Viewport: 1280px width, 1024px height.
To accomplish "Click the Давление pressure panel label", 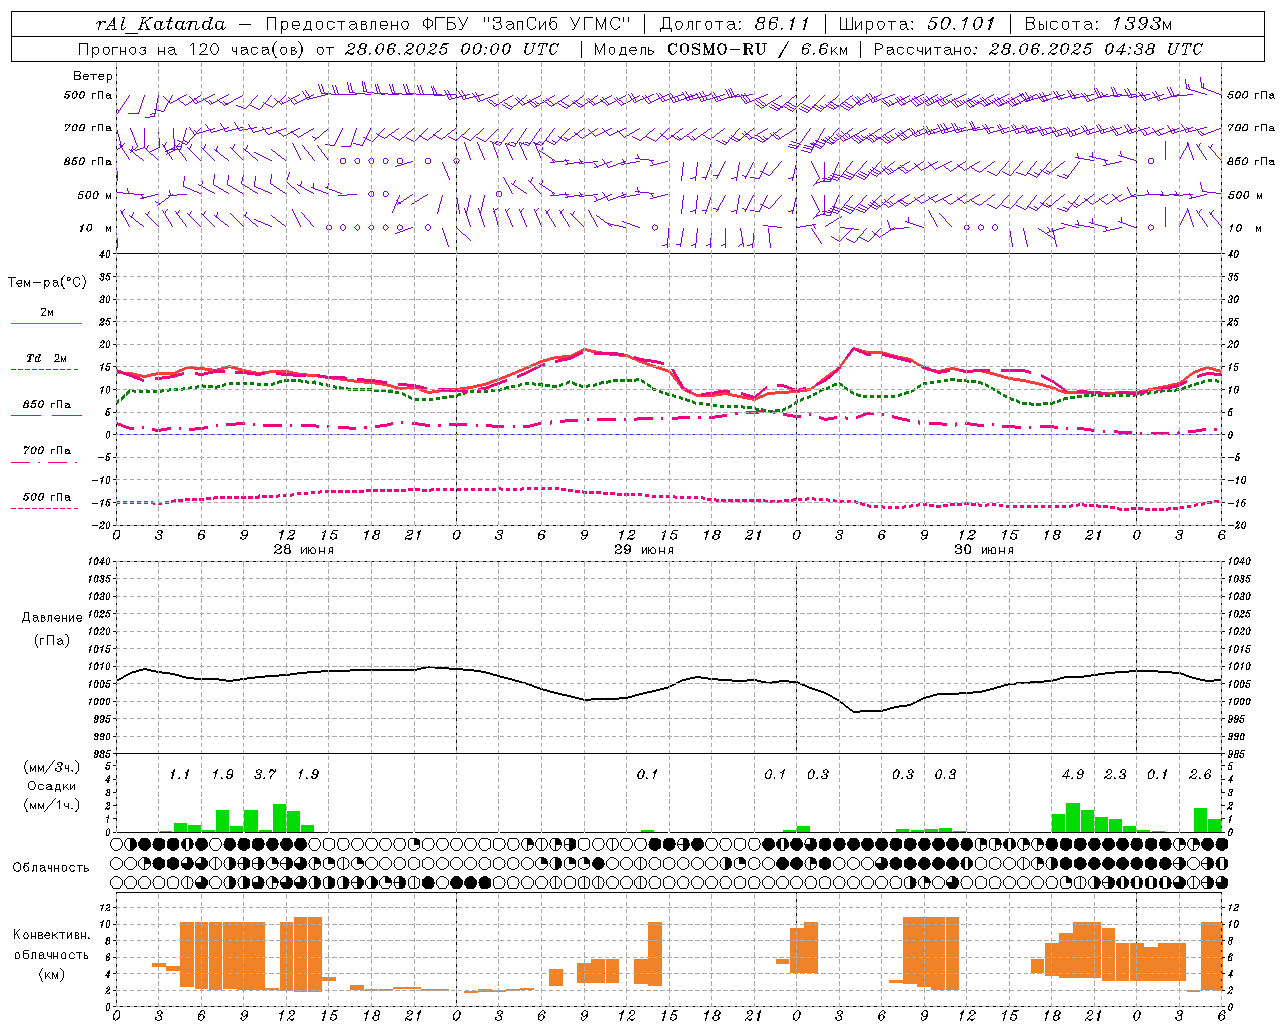I will pyautogui.click(x=52, y=618).
